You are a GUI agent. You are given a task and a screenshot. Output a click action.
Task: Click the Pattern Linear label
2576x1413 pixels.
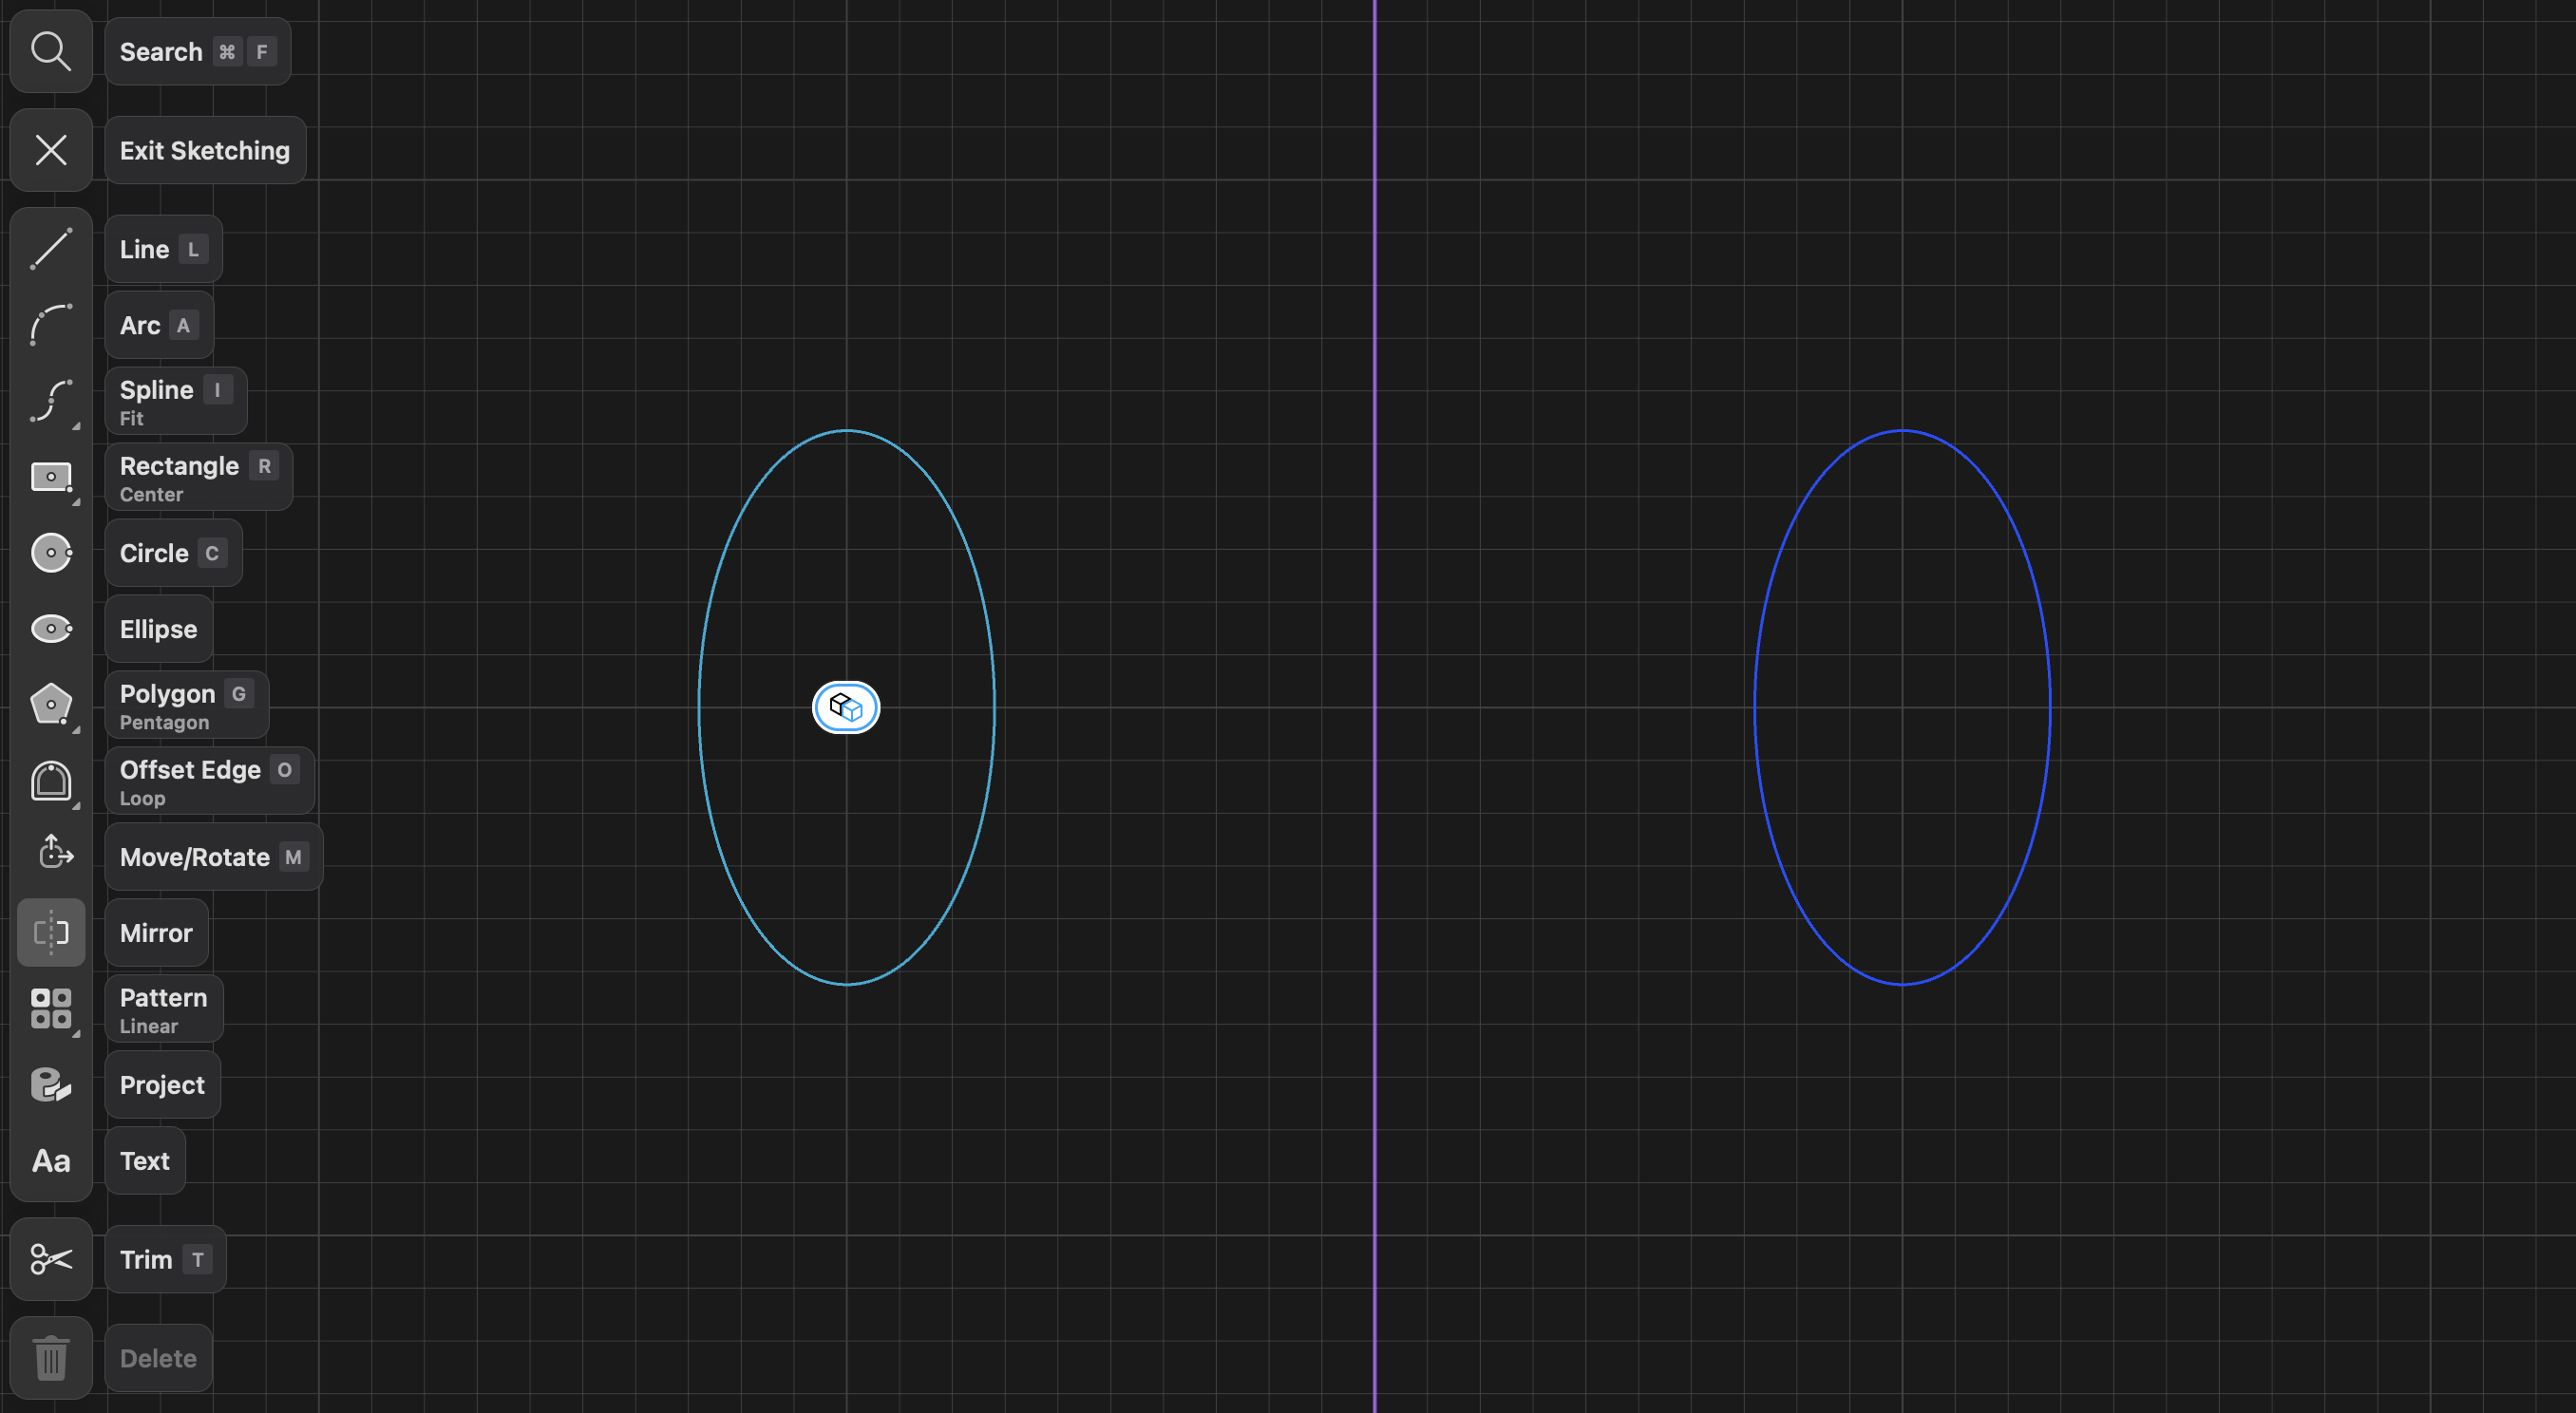click(x=164, y=1009)
